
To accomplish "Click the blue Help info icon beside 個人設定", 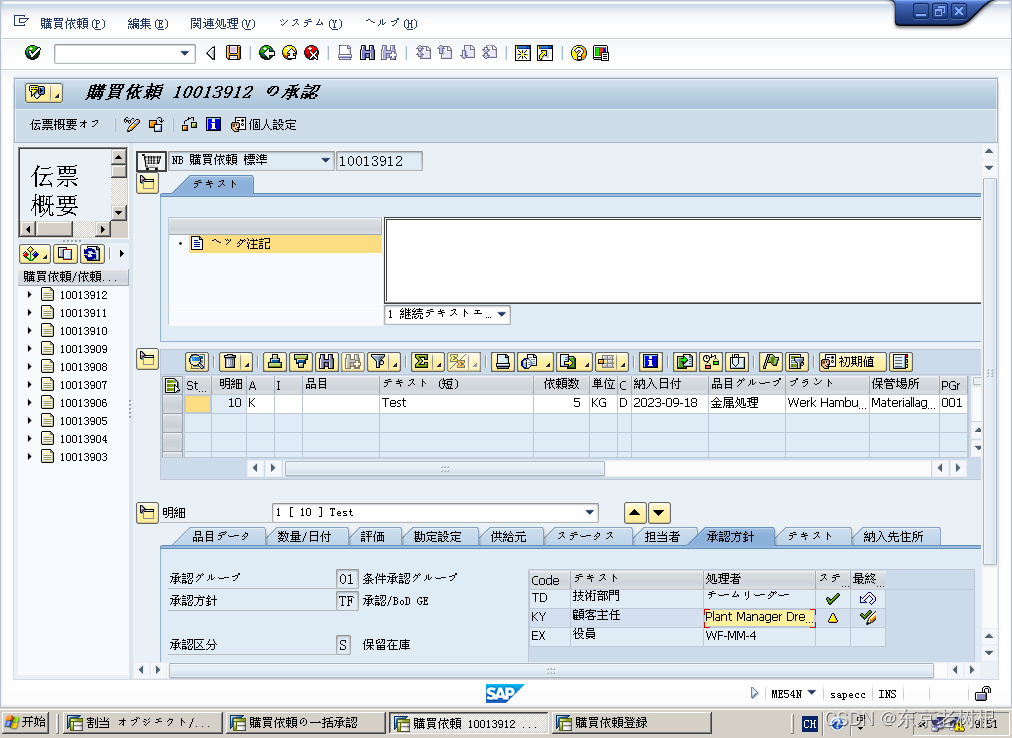I will click(214, 124).
